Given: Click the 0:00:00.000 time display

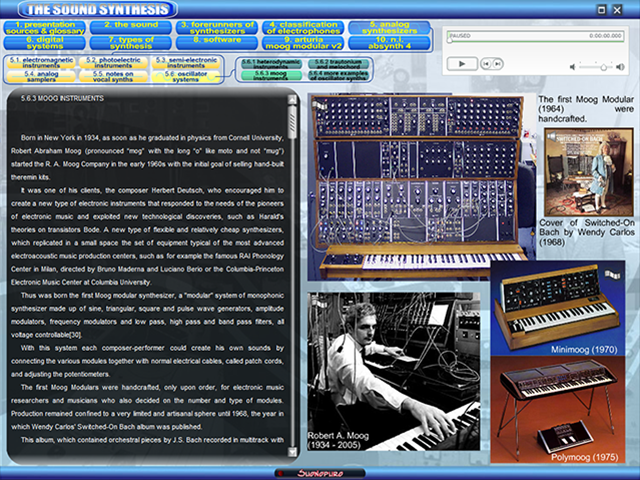Looking at the screenshot, I should point(605,36).
